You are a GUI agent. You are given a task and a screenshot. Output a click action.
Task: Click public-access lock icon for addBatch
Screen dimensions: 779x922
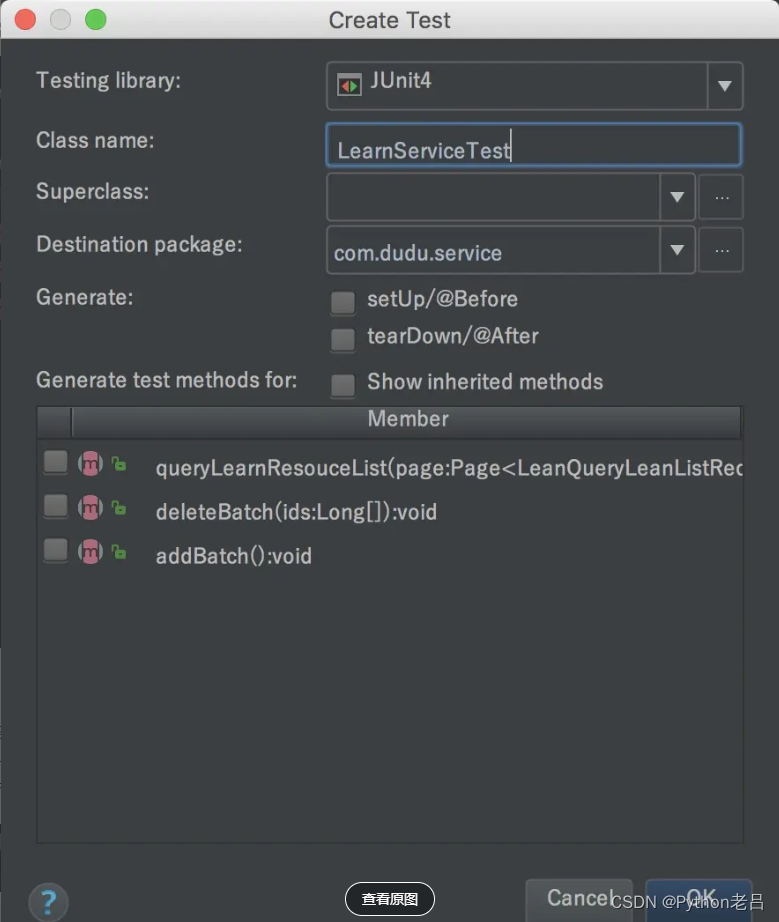[x=119, y=552]
